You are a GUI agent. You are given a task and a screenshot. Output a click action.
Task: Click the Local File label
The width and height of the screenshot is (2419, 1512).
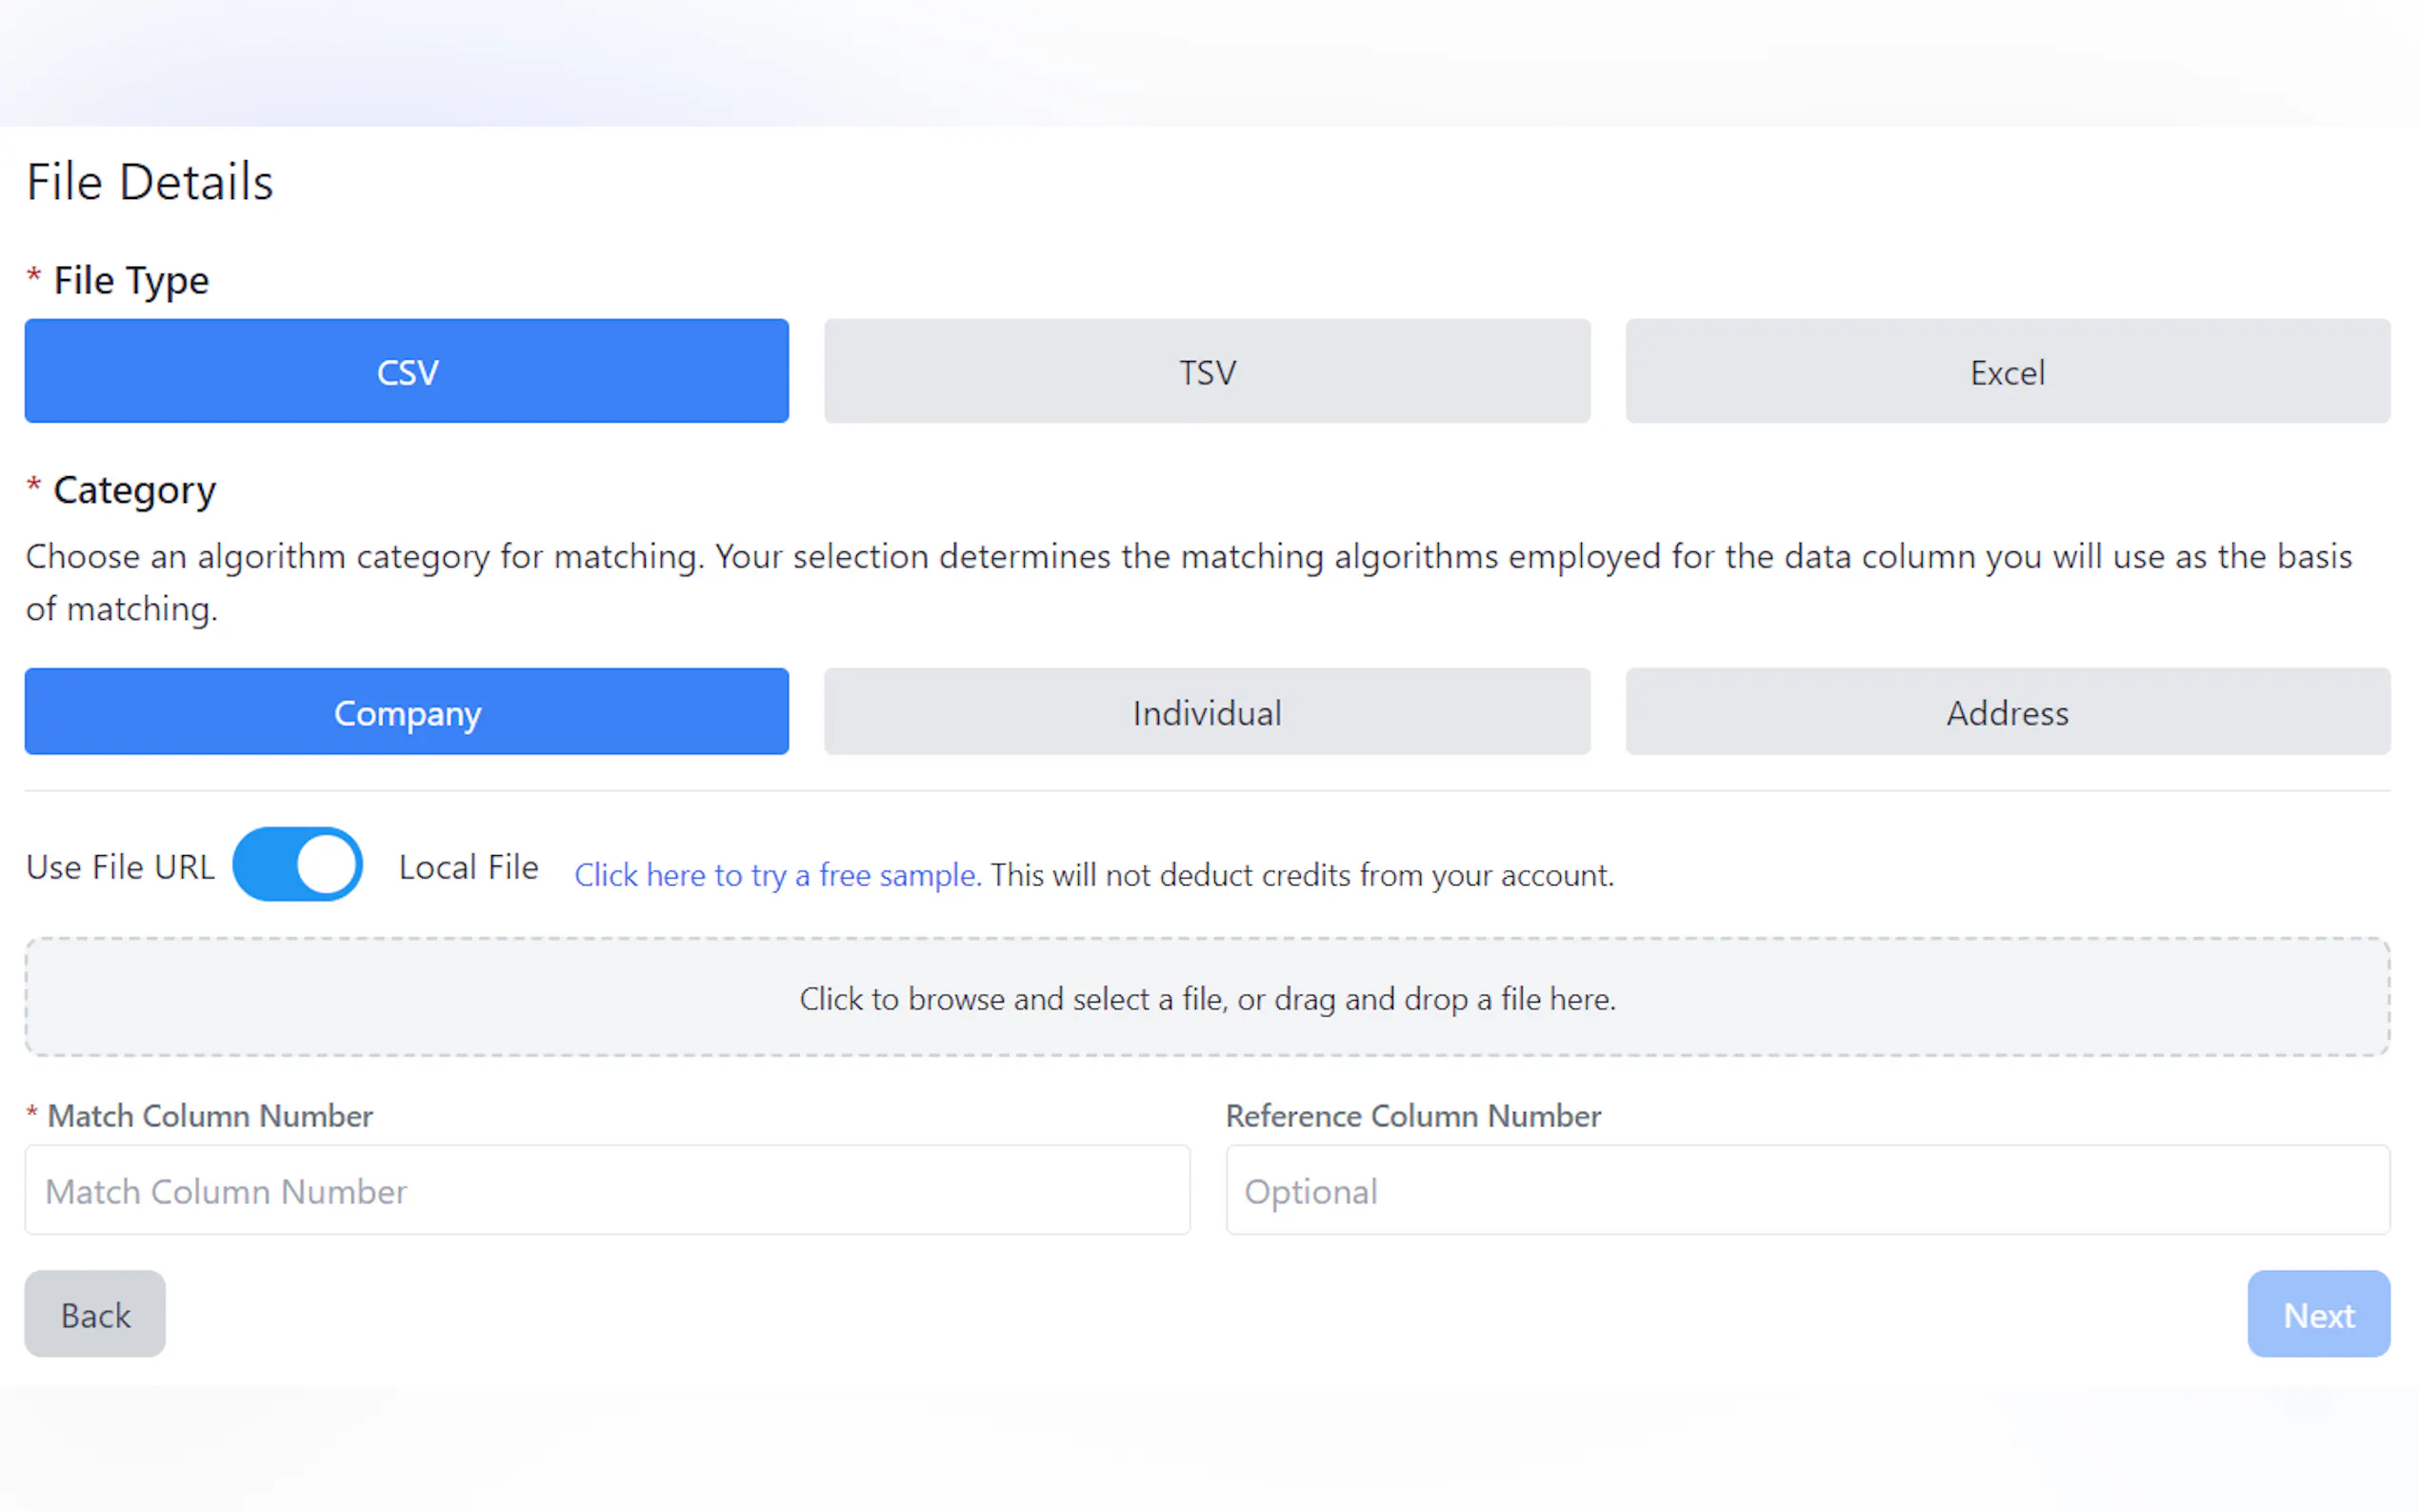tap(468, 867)
